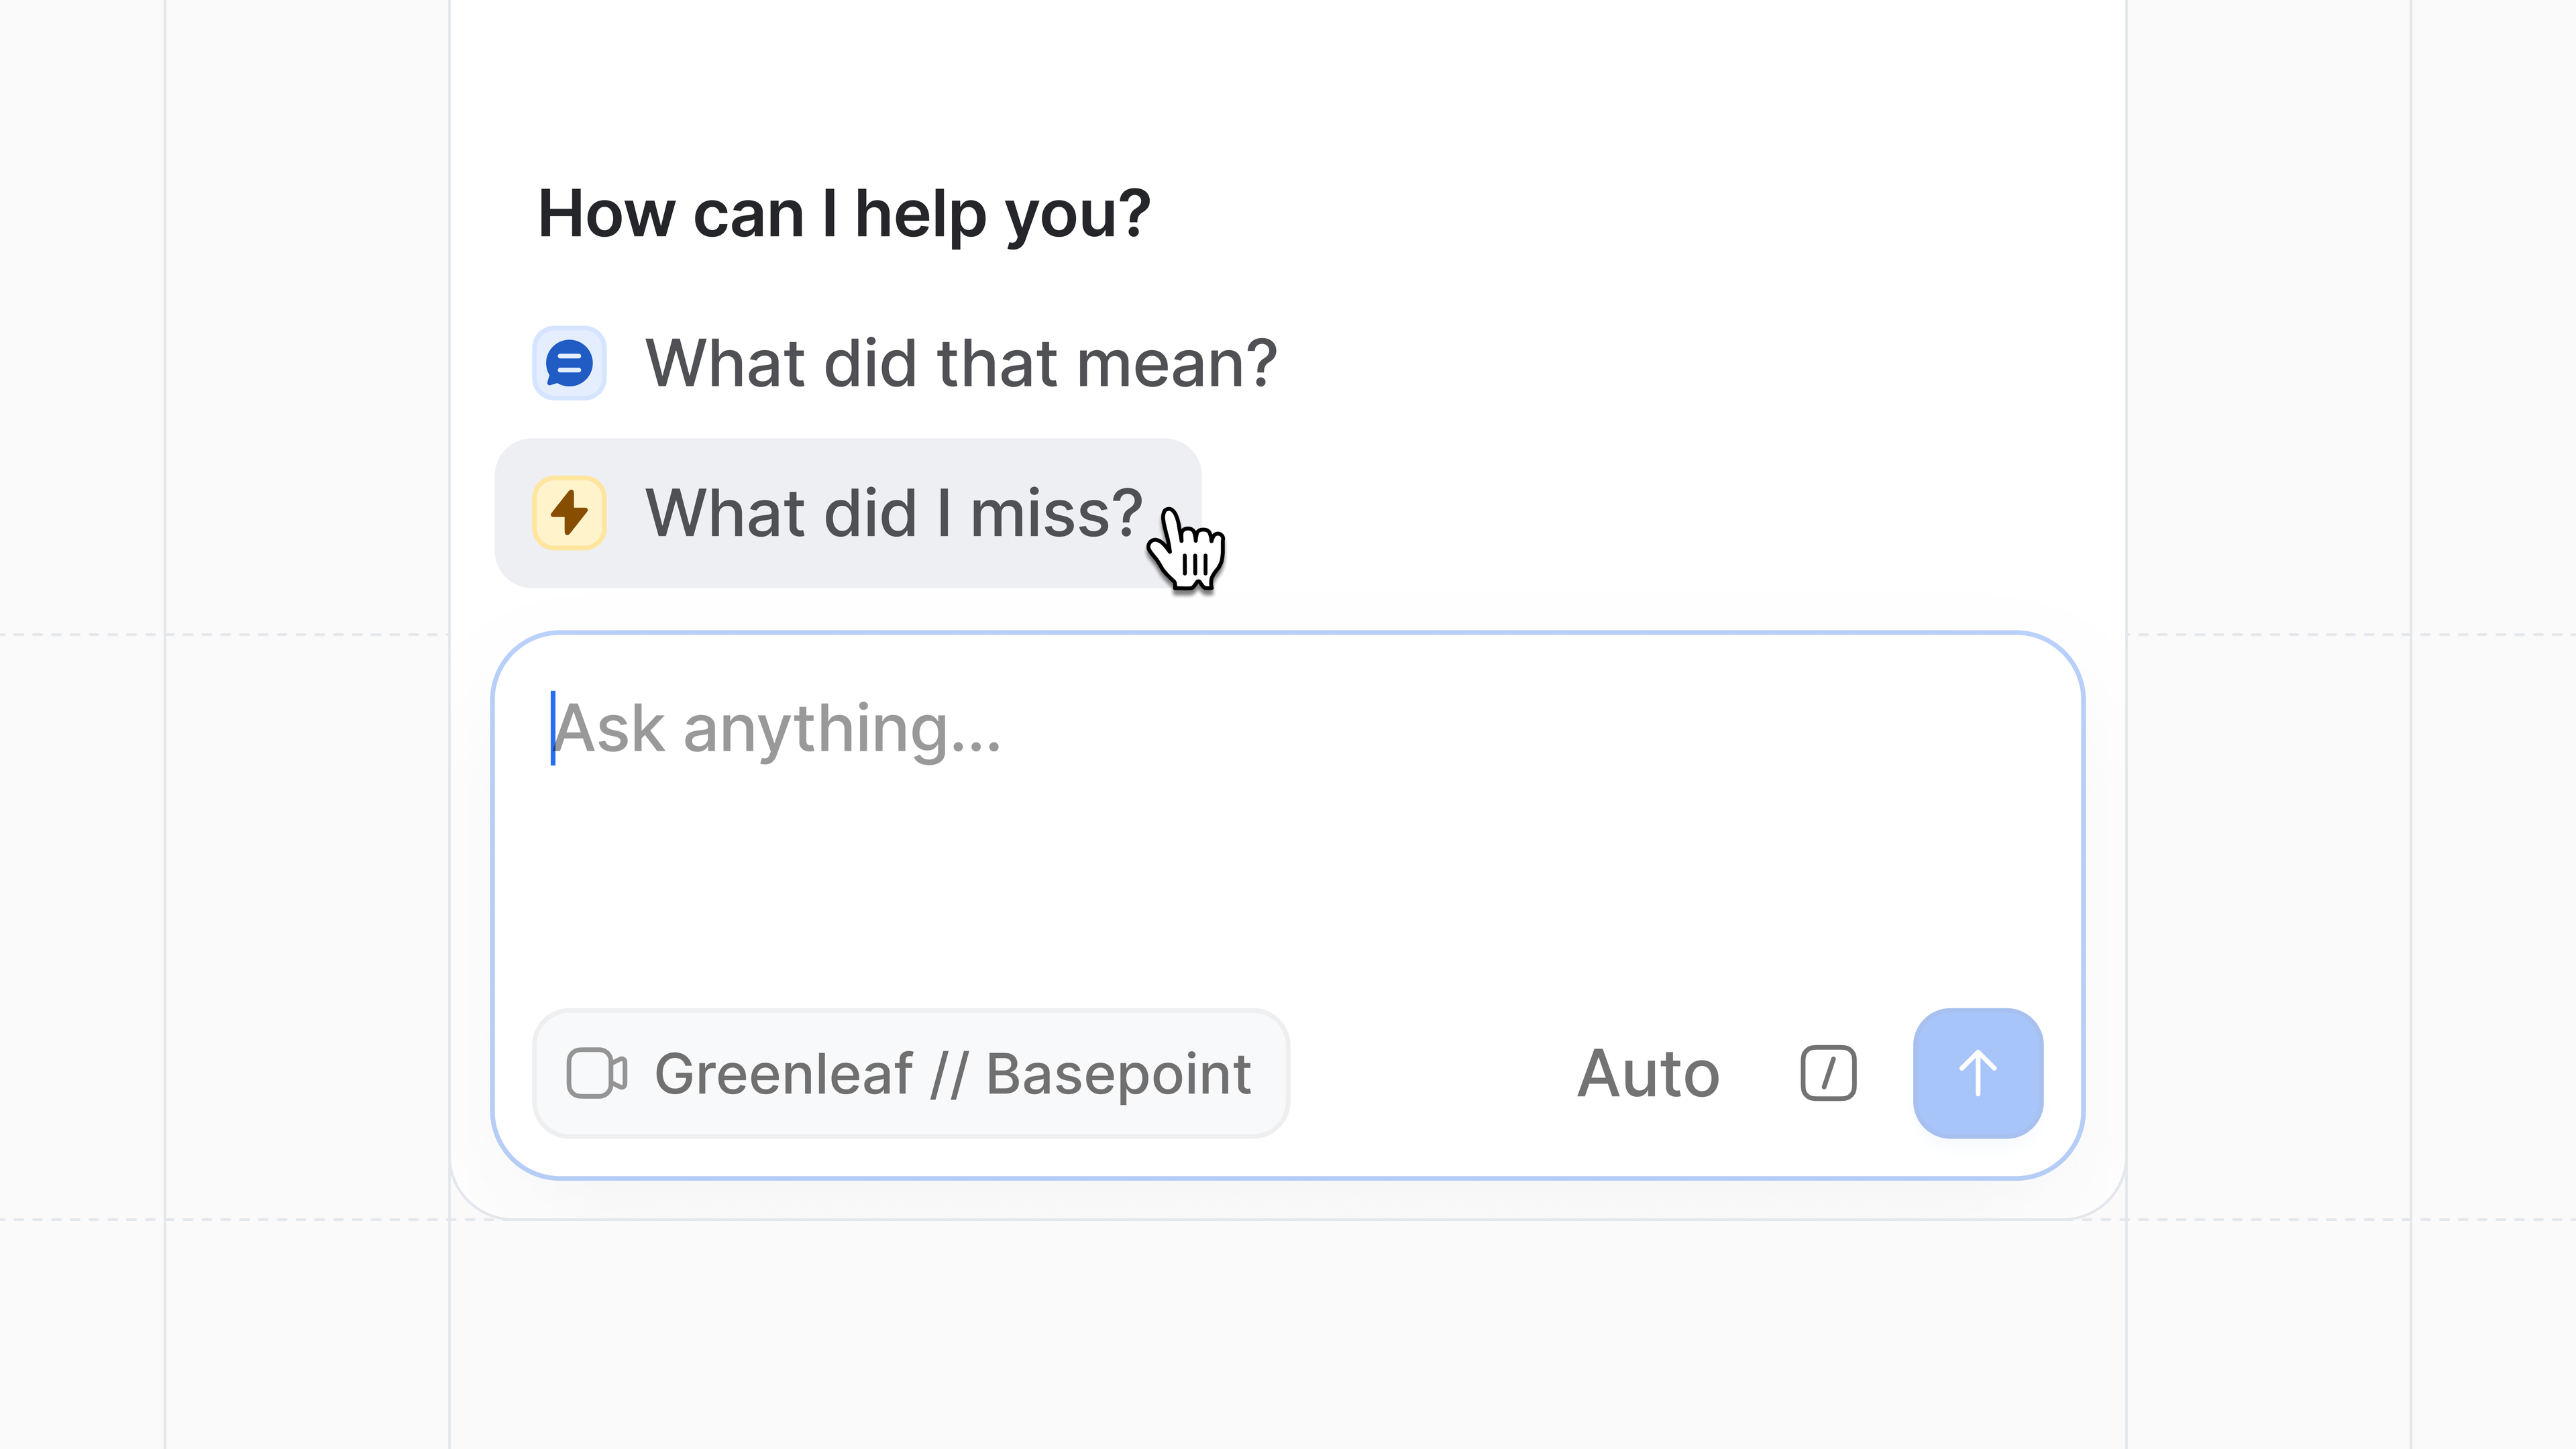This screenshot has height=1449, width=2576.
Task: Click the "How can I help you?" heading
Action: point(844,214)
